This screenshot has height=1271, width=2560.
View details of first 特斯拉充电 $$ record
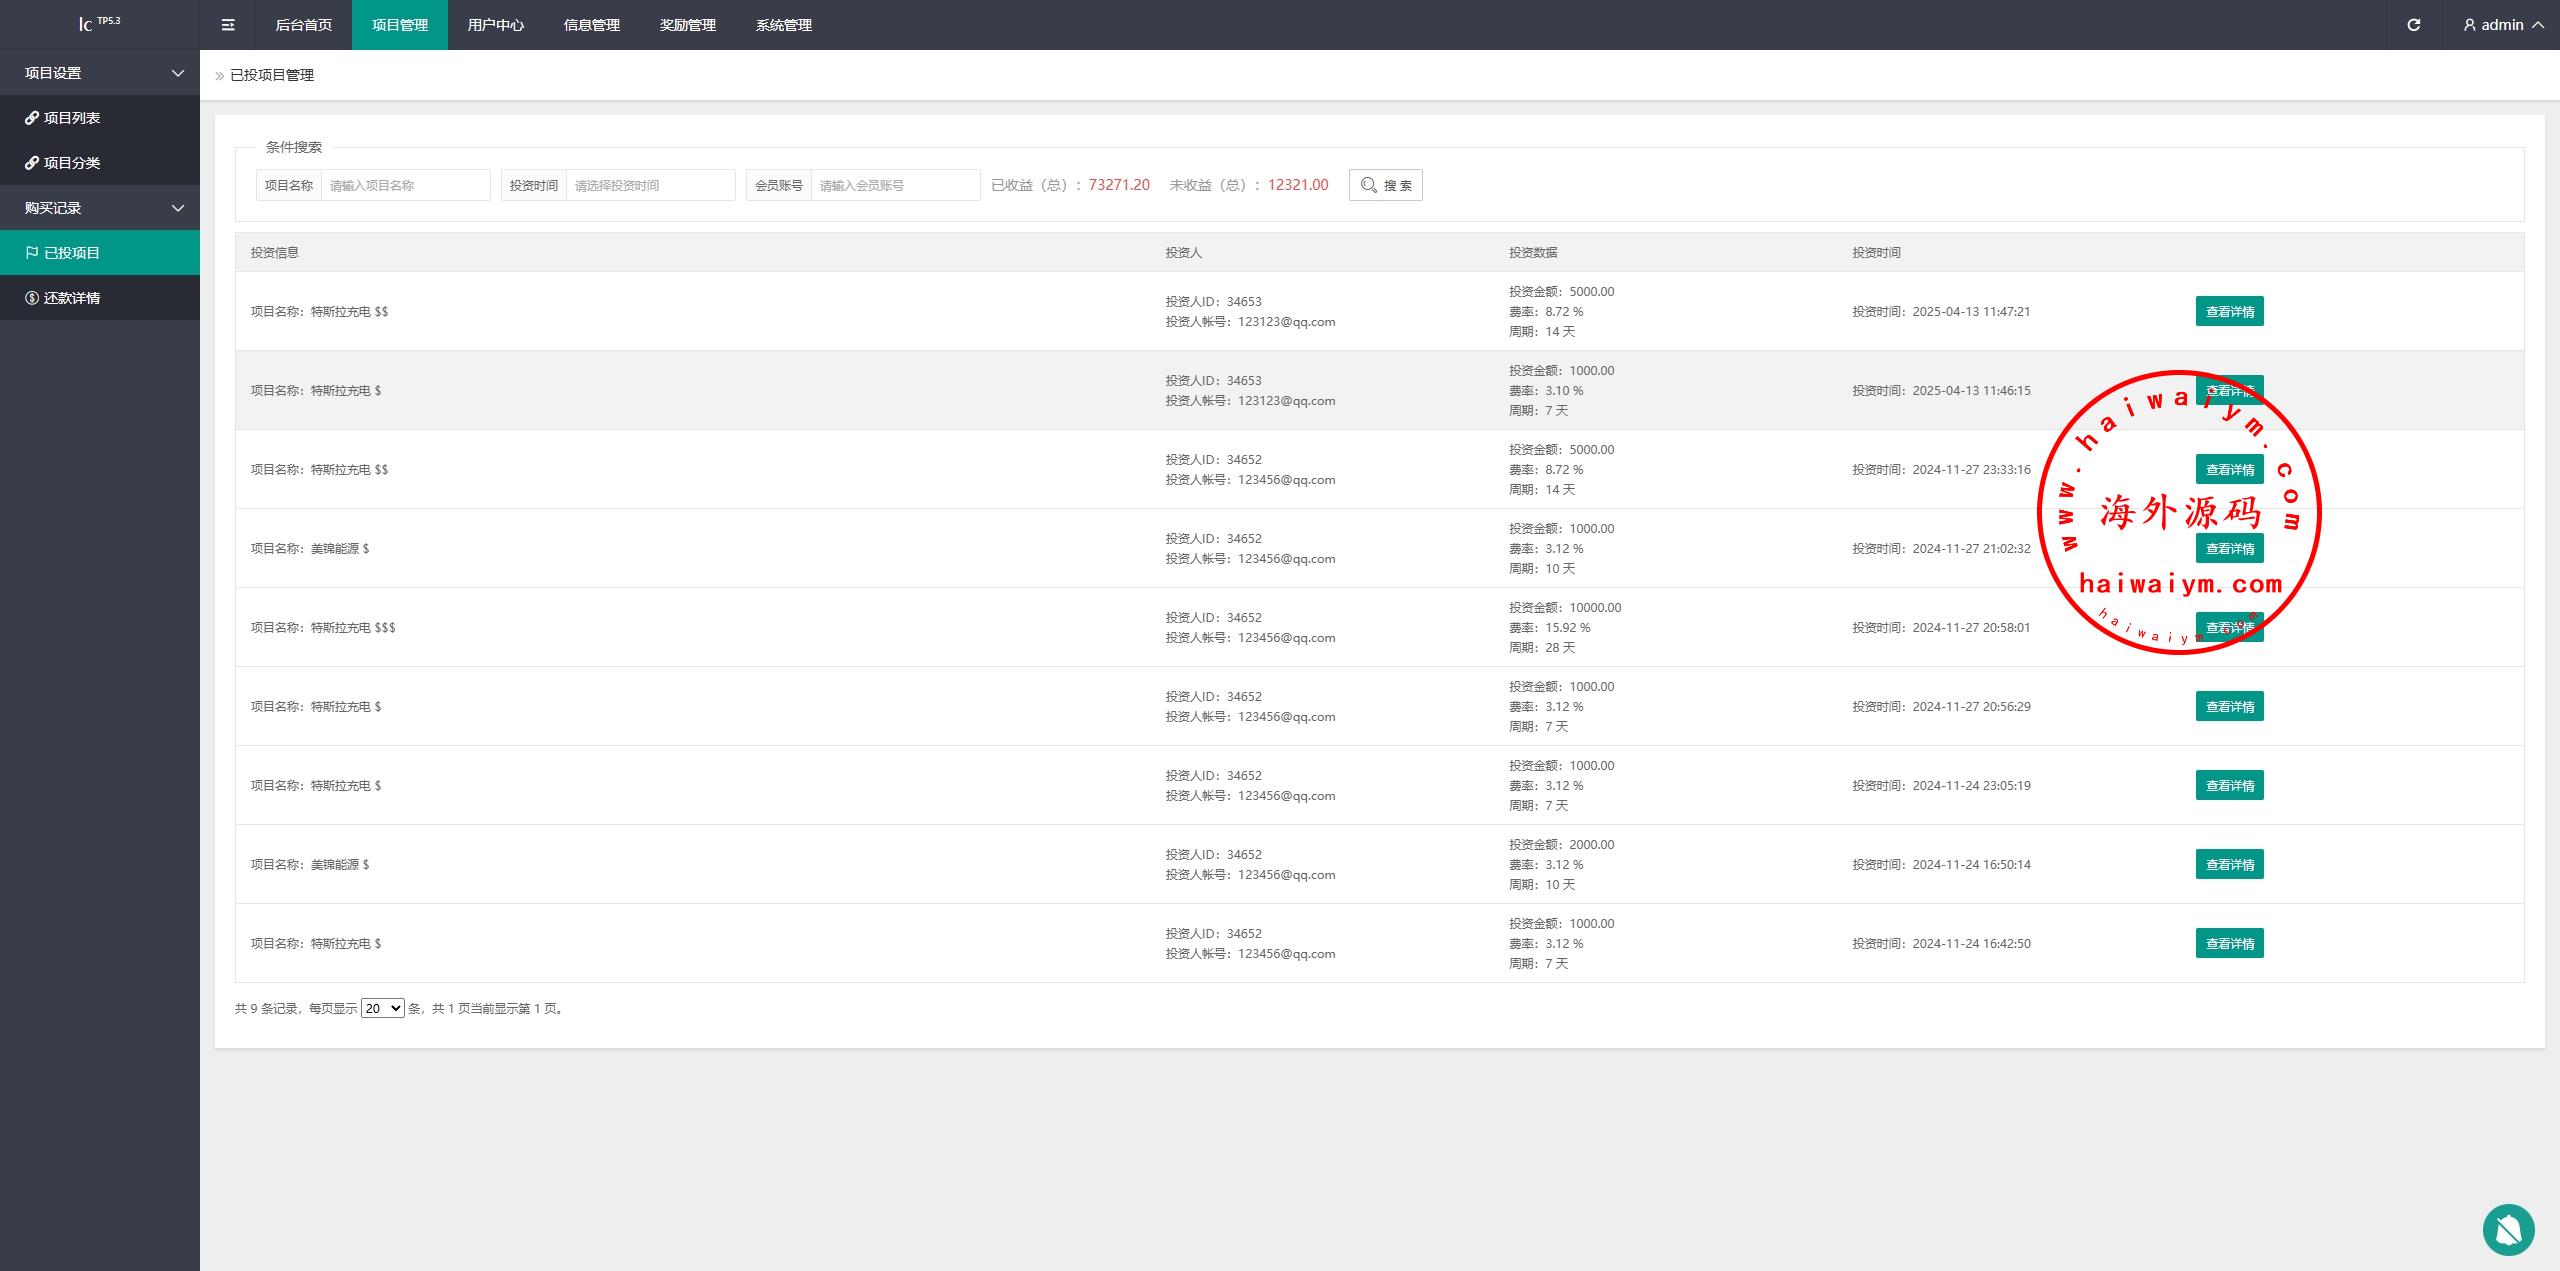pos(2229,311)
